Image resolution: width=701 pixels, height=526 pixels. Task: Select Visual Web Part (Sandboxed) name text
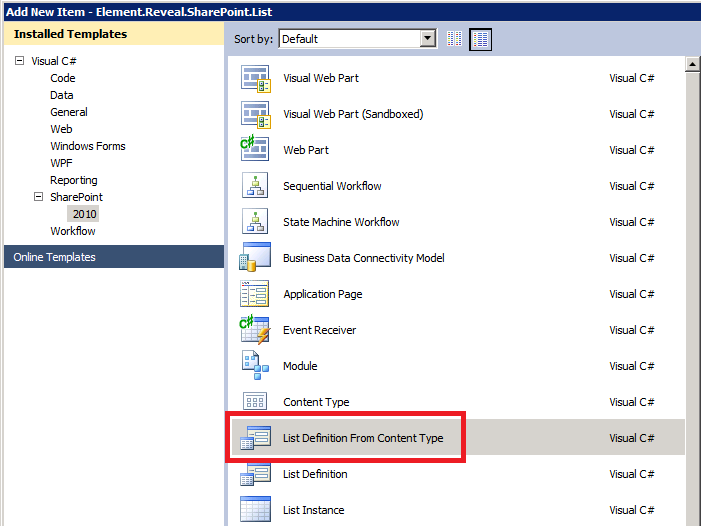[x=353, y=114]
